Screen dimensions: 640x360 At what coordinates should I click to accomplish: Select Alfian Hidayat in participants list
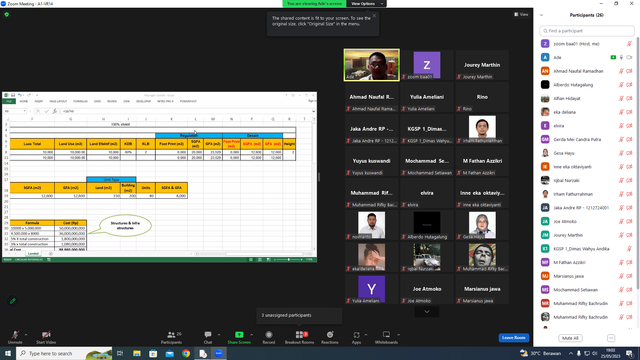586,98
